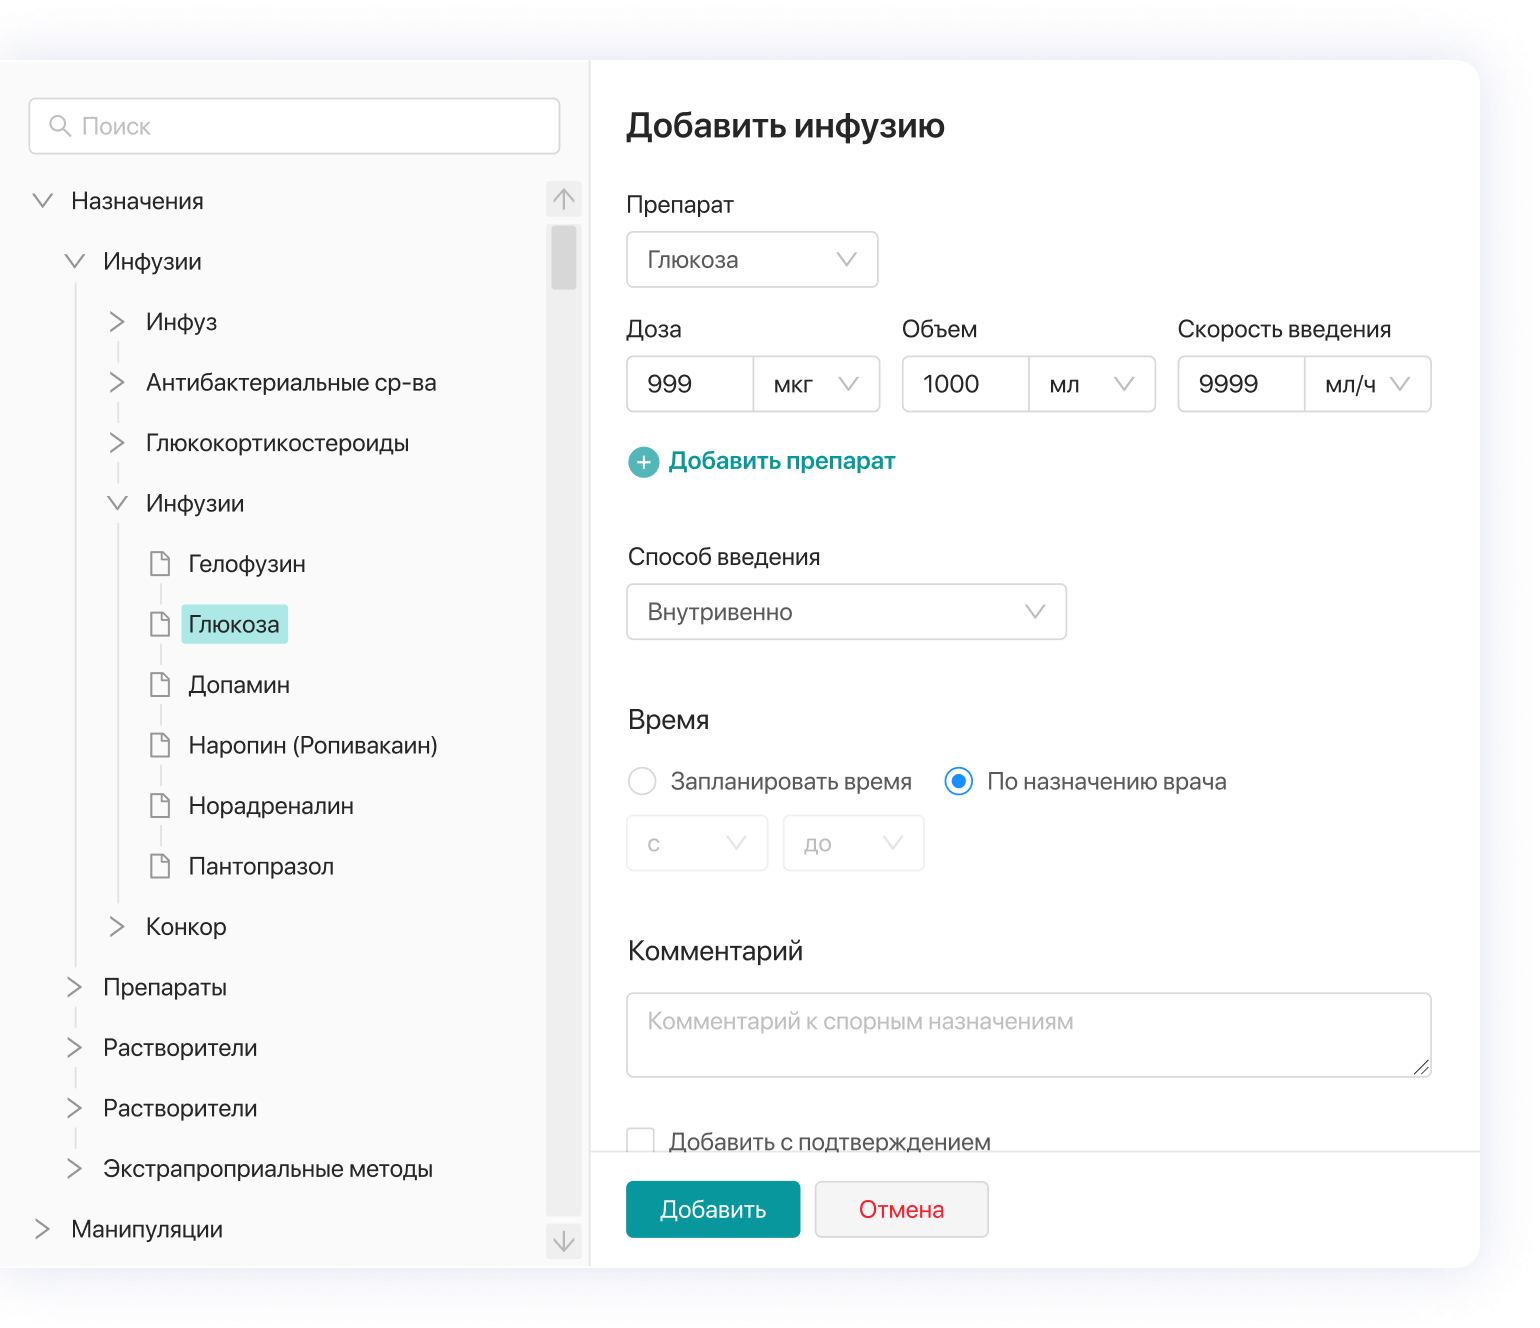Viewport: 1540px width, 1328px height.
Task: Click the file icon beside Пантопразол
Action: (160, 866)
